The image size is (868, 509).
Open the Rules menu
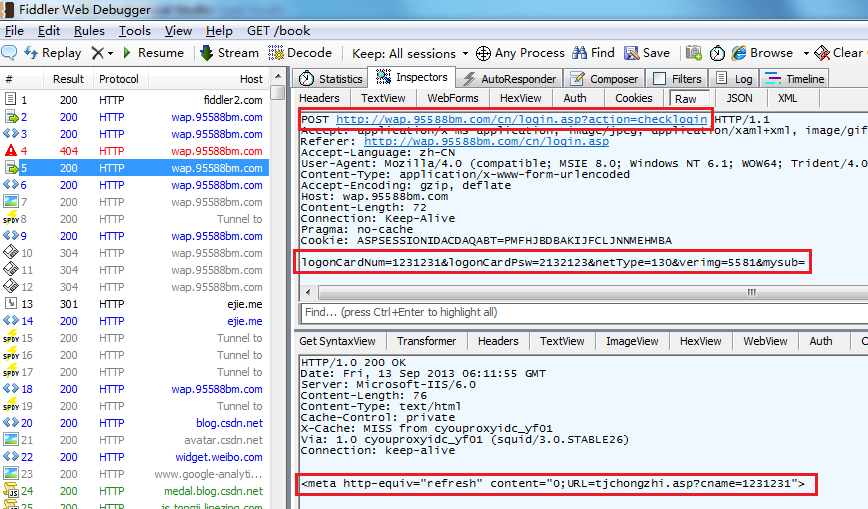(x=89, y=30)
